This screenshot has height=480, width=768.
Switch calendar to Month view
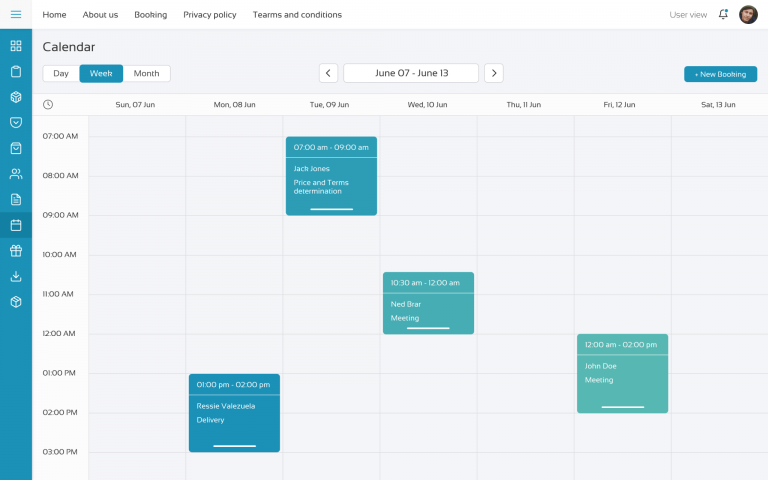(146, 73)
